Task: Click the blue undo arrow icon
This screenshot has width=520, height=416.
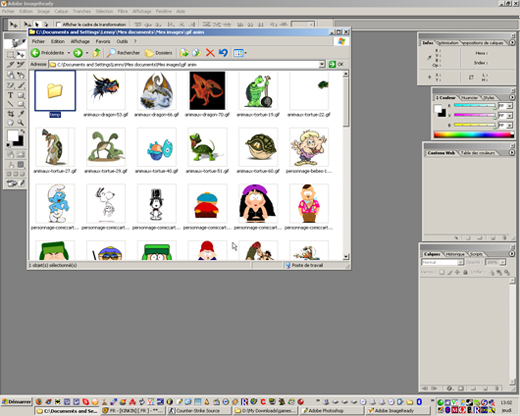Action: [223, 53]
